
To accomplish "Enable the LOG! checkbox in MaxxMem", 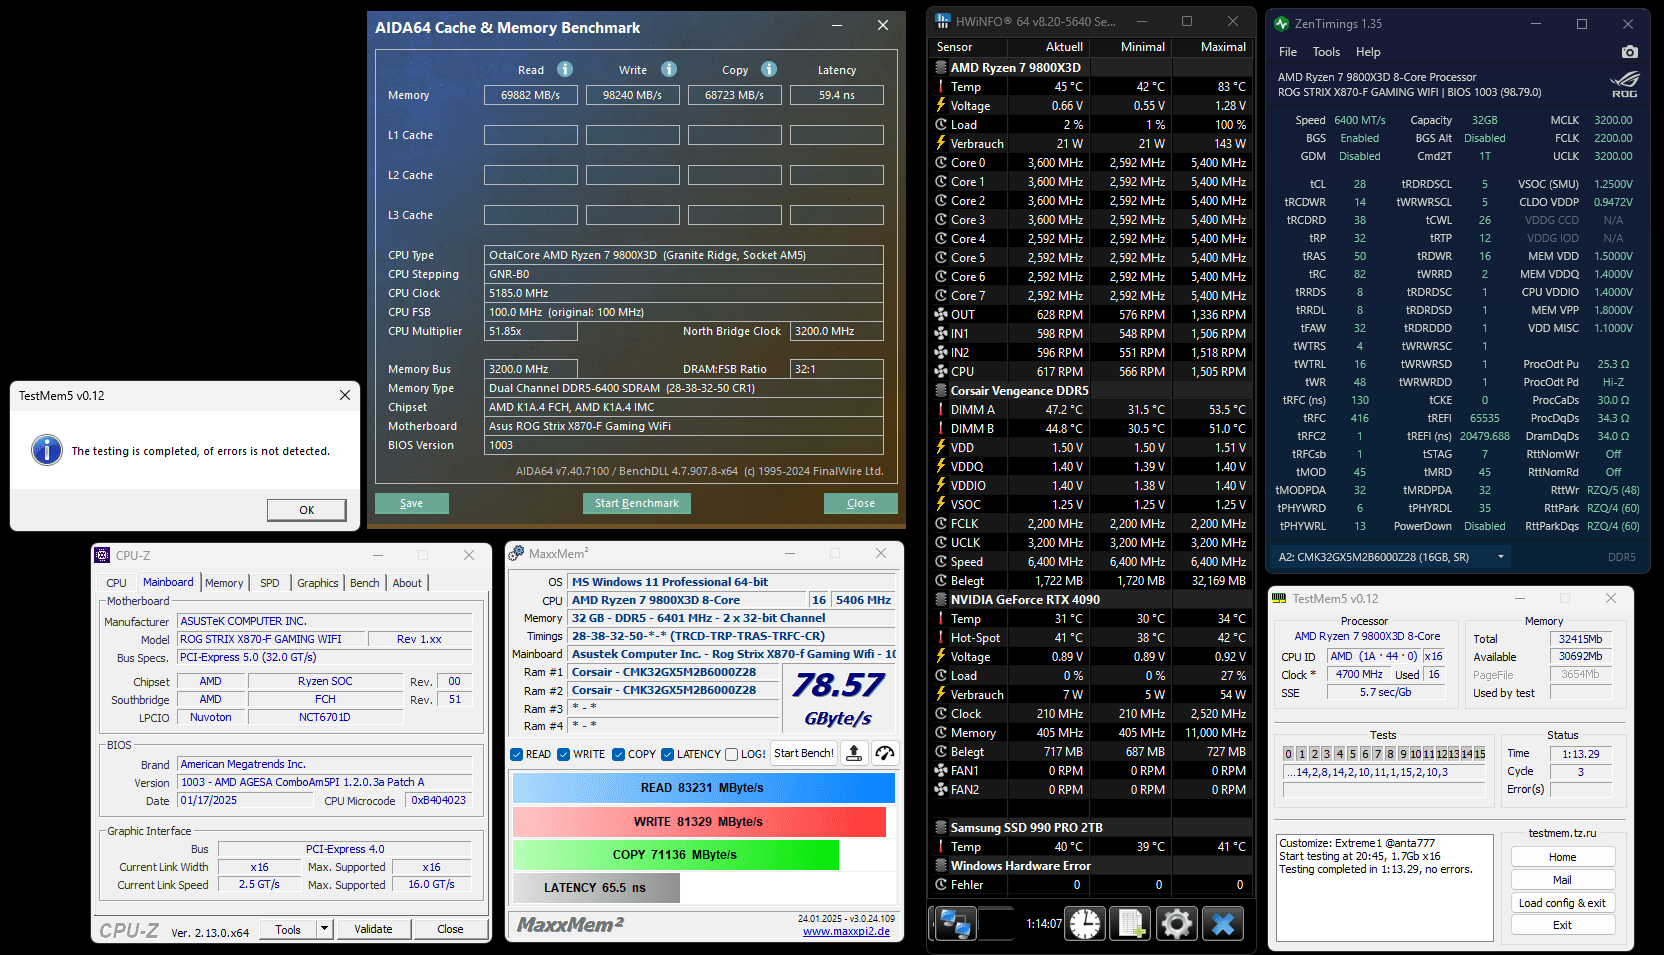I will 732,754.
